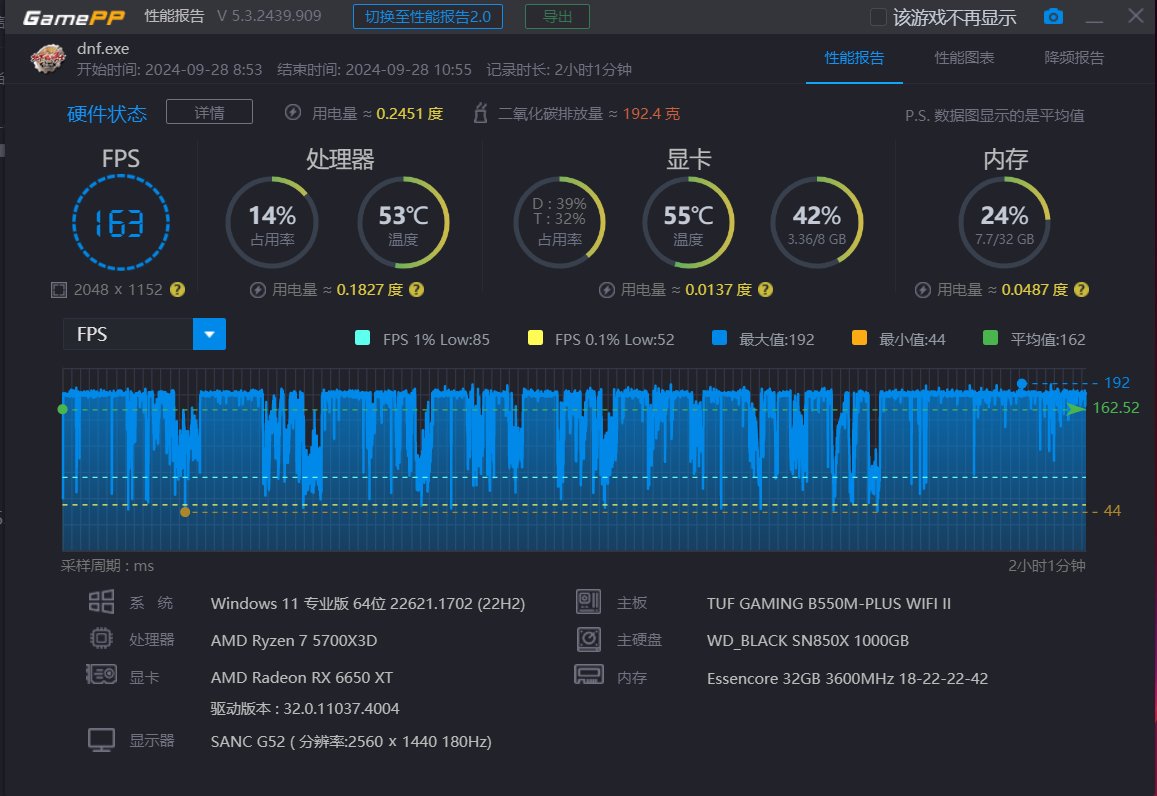Image resolution: width=1157 pixels, height=796 pixels.
Task: Click the graphics card icon in specs list
Action: coord(101,674)
